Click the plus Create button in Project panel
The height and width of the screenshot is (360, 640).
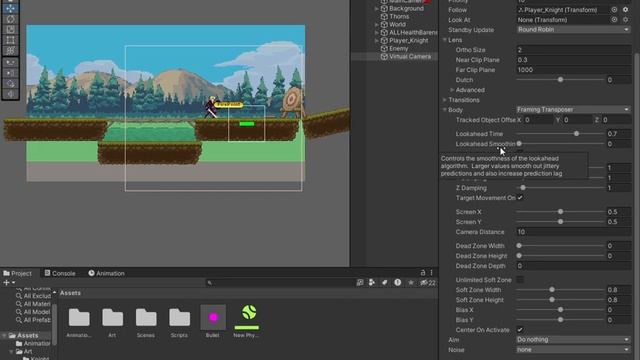tap(9, 282)
